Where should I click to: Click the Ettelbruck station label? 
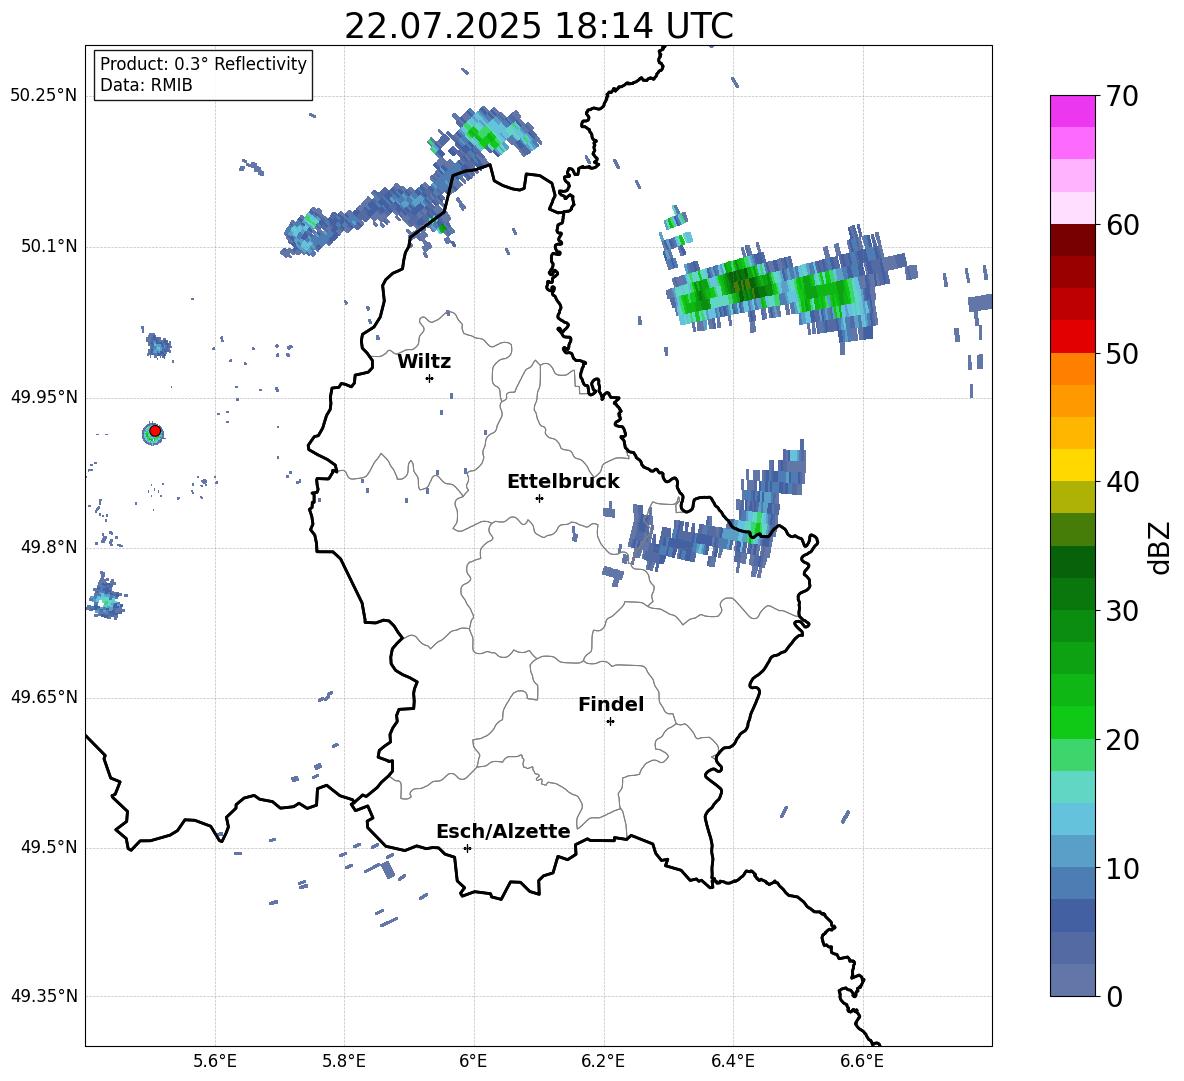click(563, 482)
